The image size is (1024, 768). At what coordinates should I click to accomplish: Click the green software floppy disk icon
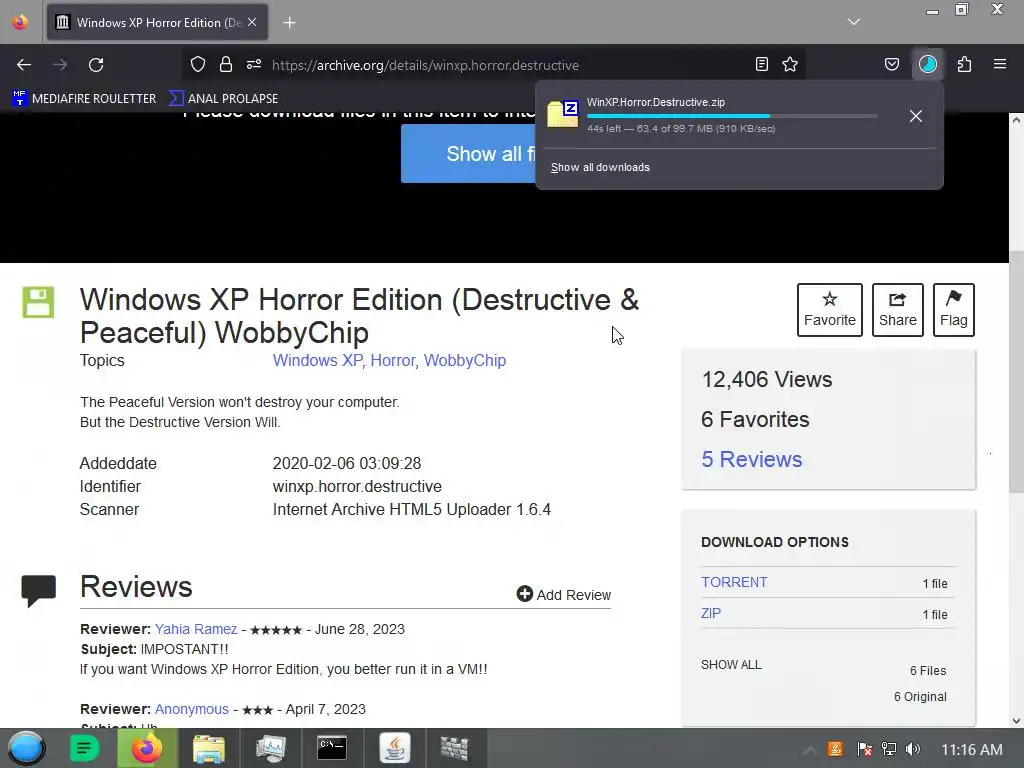click(x=39, y=302)
